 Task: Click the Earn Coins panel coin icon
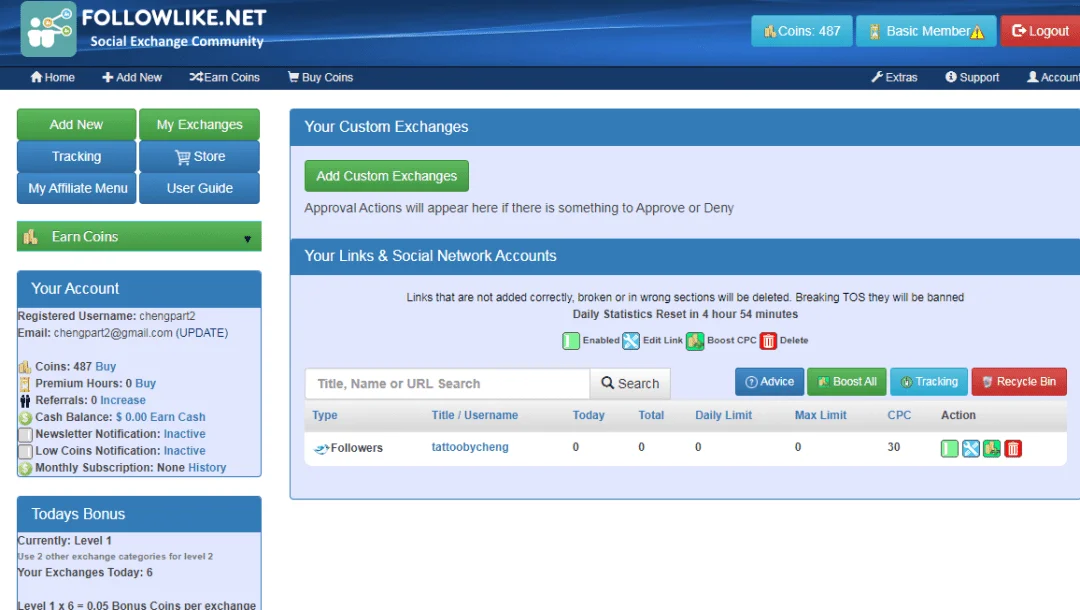[x=30, y=237]
